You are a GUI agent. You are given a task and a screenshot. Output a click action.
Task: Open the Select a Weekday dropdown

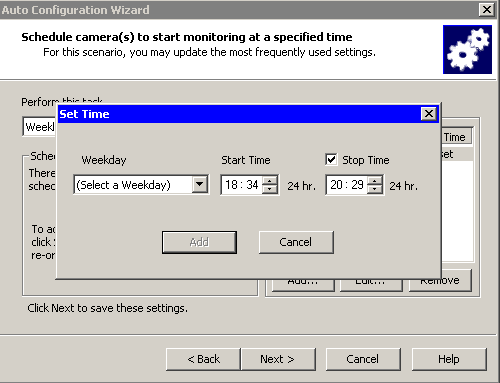(x=200, y=184)
